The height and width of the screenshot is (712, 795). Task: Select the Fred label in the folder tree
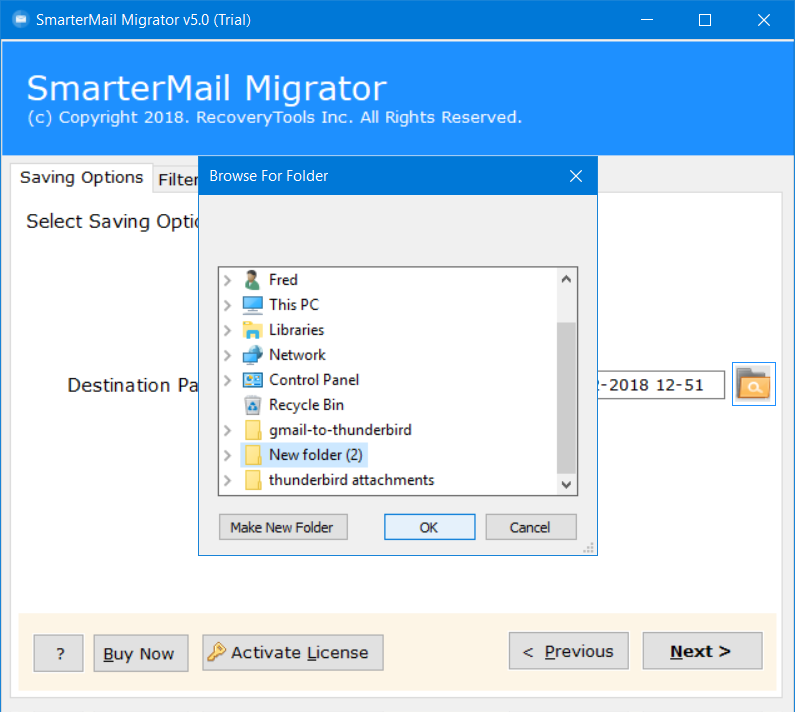283,280
